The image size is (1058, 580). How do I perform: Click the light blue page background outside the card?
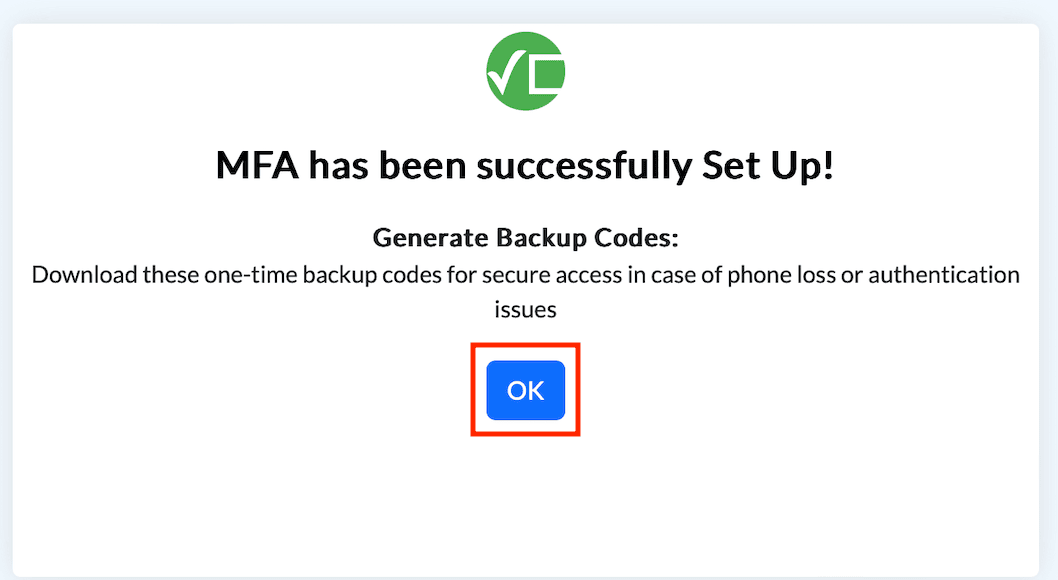(5, 300)
